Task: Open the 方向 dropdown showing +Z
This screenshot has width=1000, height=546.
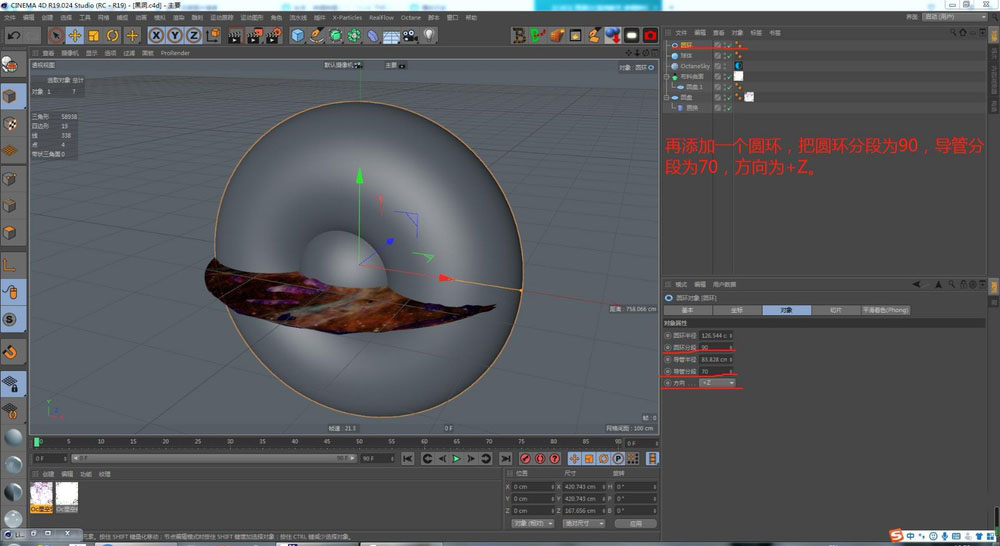Action: pyautogui.click(x=717, y=383)
